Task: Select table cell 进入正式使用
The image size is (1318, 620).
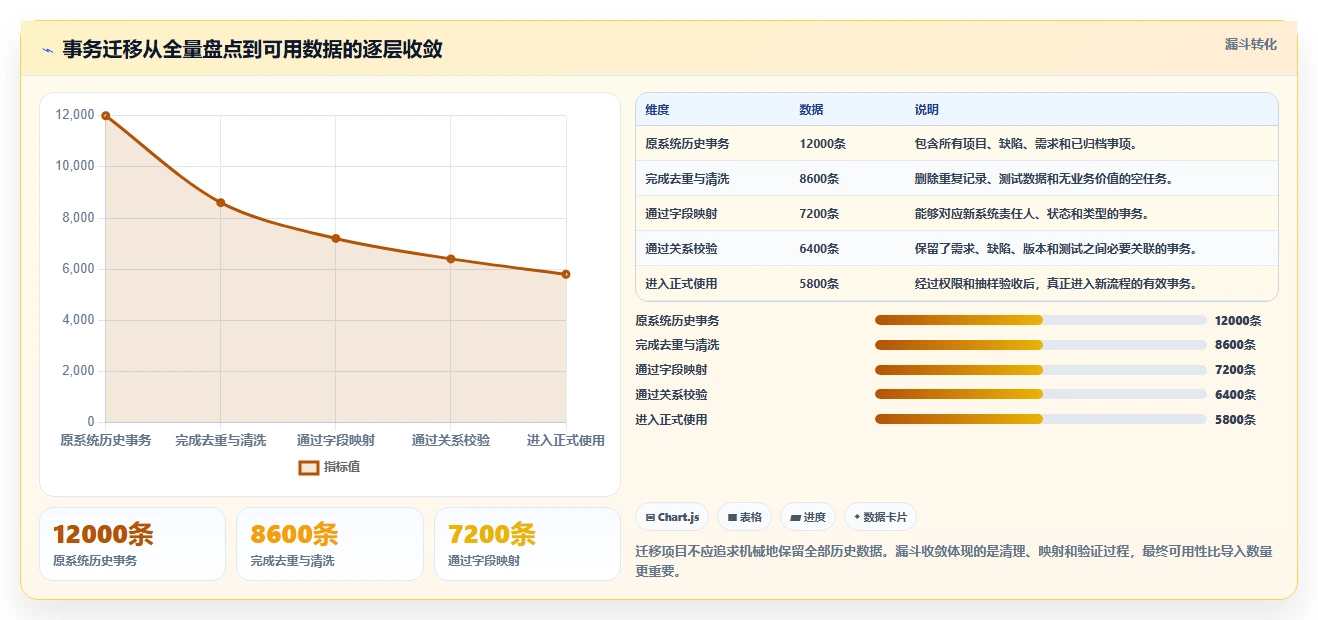Action: click(681, 284)
